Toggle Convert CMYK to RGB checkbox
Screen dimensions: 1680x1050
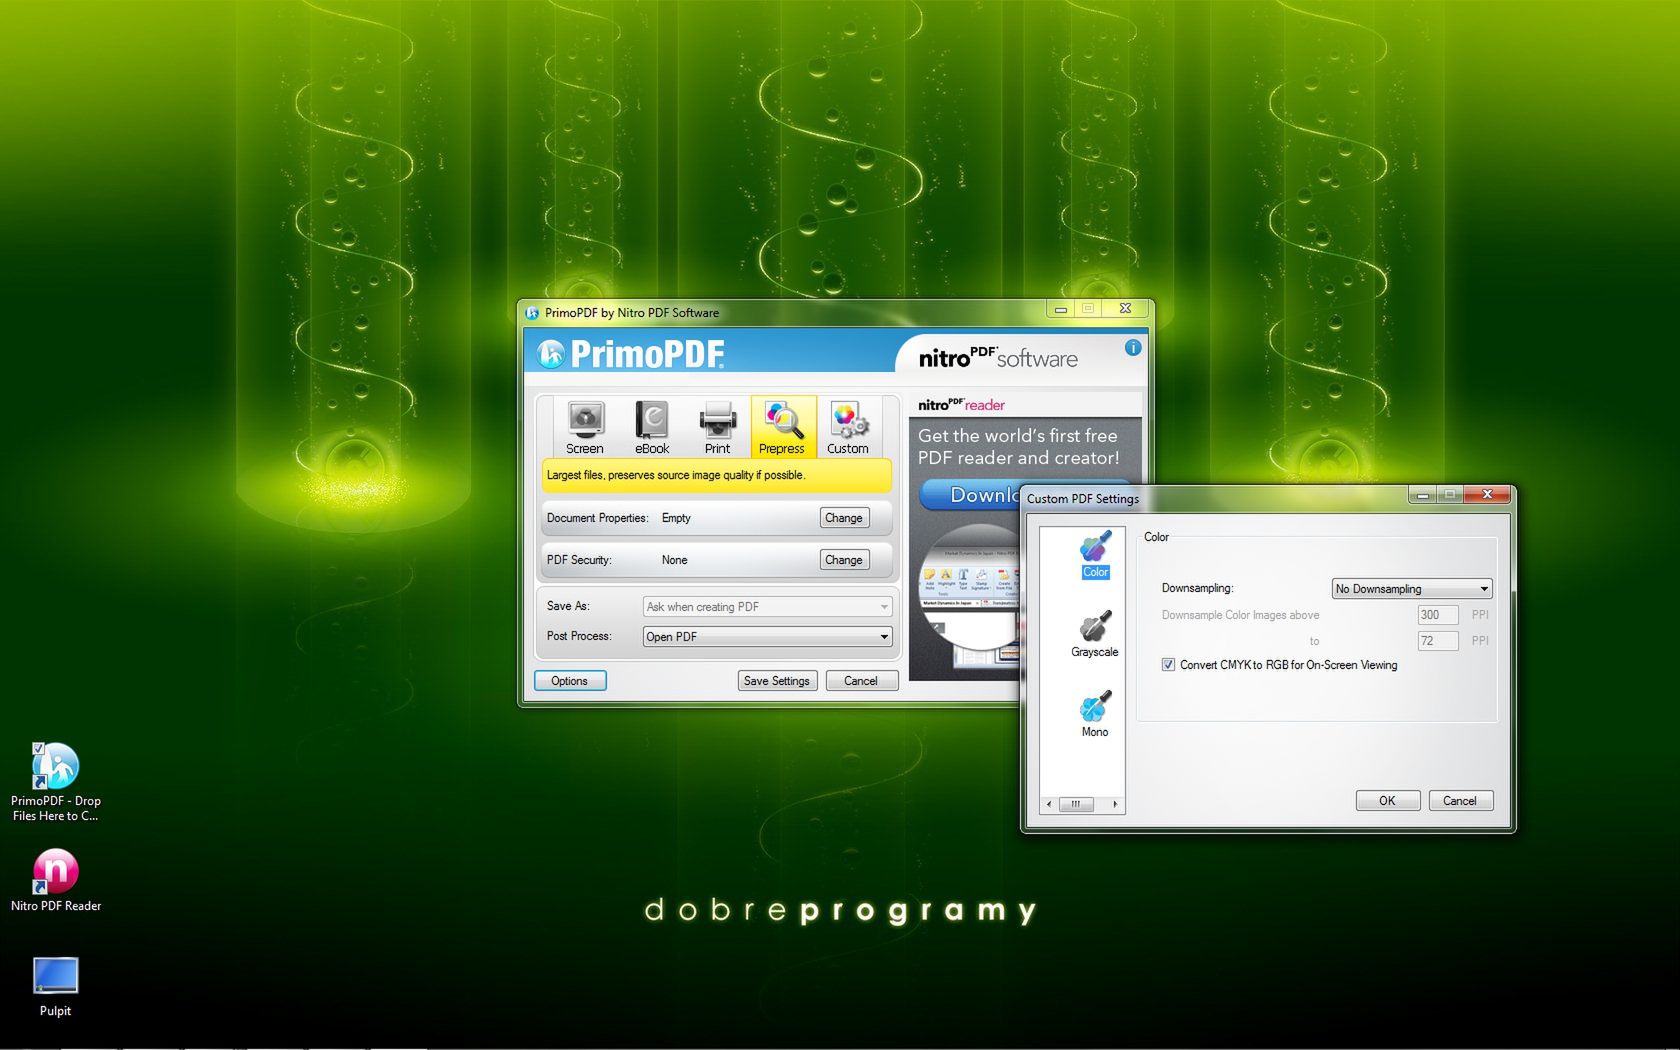tap(1168, 665)
